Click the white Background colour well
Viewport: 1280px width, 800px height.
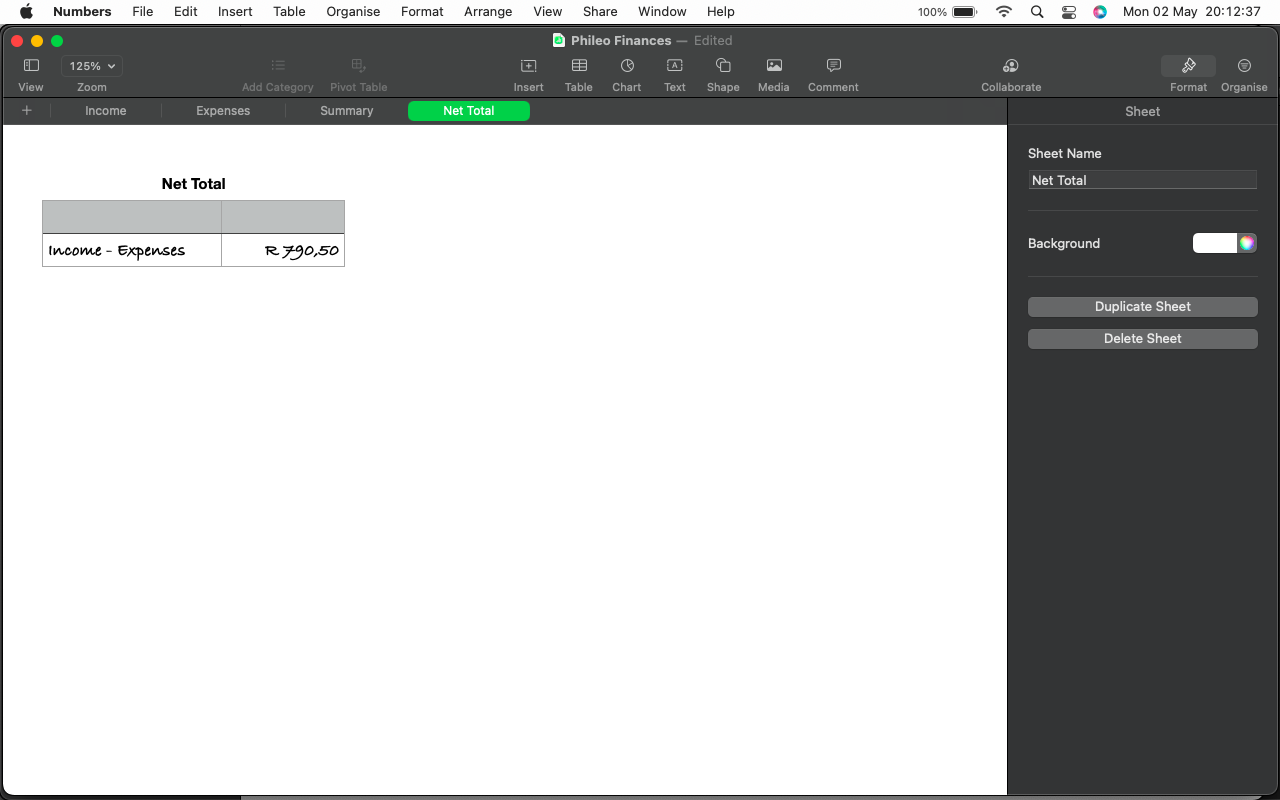[1215, 243]
